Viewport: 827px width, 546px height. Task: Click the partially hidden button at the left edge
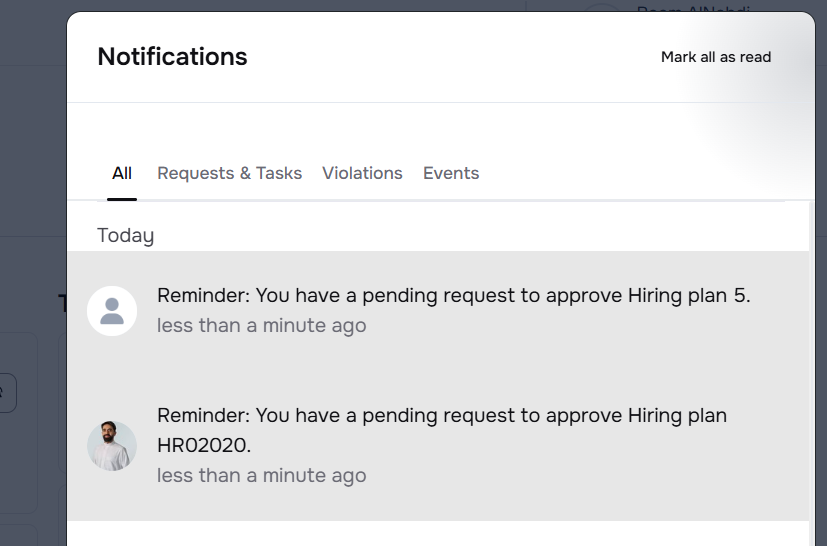pyautogui.click(x=8, y=393)
